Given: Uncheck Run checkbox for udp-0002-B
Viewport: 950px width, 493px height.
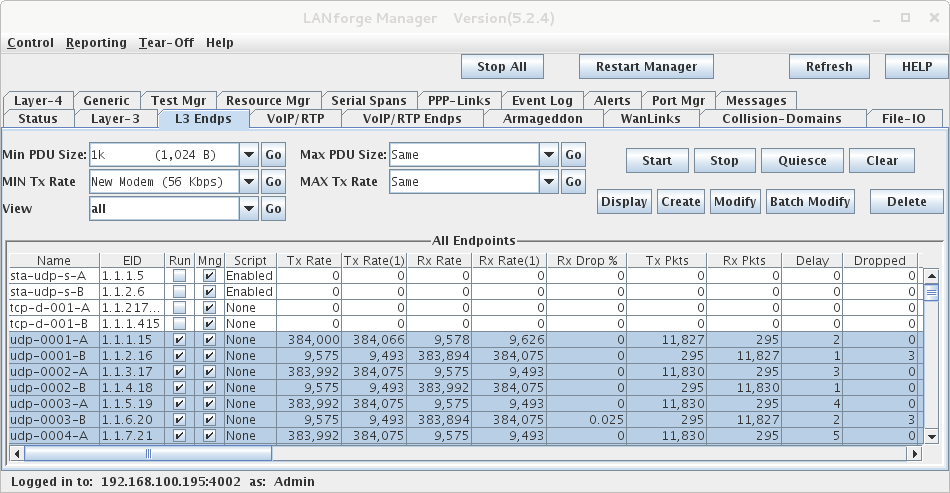Looking at the screenshot, I should pyautogui.click(x=179, y=388).
